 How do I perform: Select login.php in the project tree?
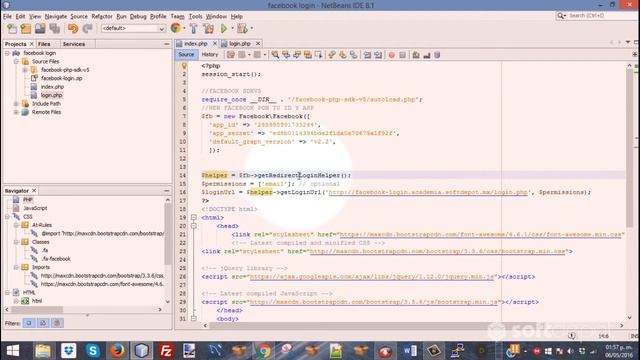[51, 95]
